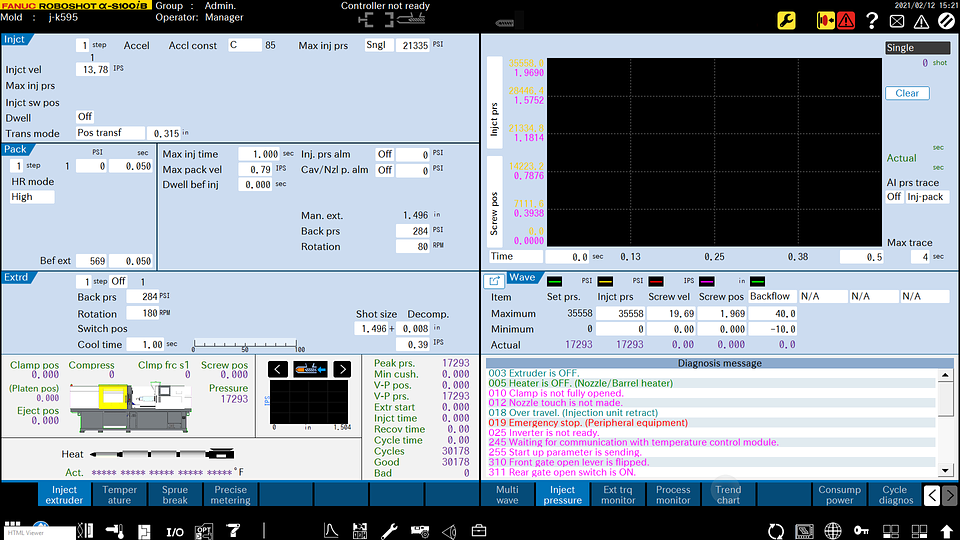Open first N/A wave item selector
The image size is (960, 540).
coord(823,296)
